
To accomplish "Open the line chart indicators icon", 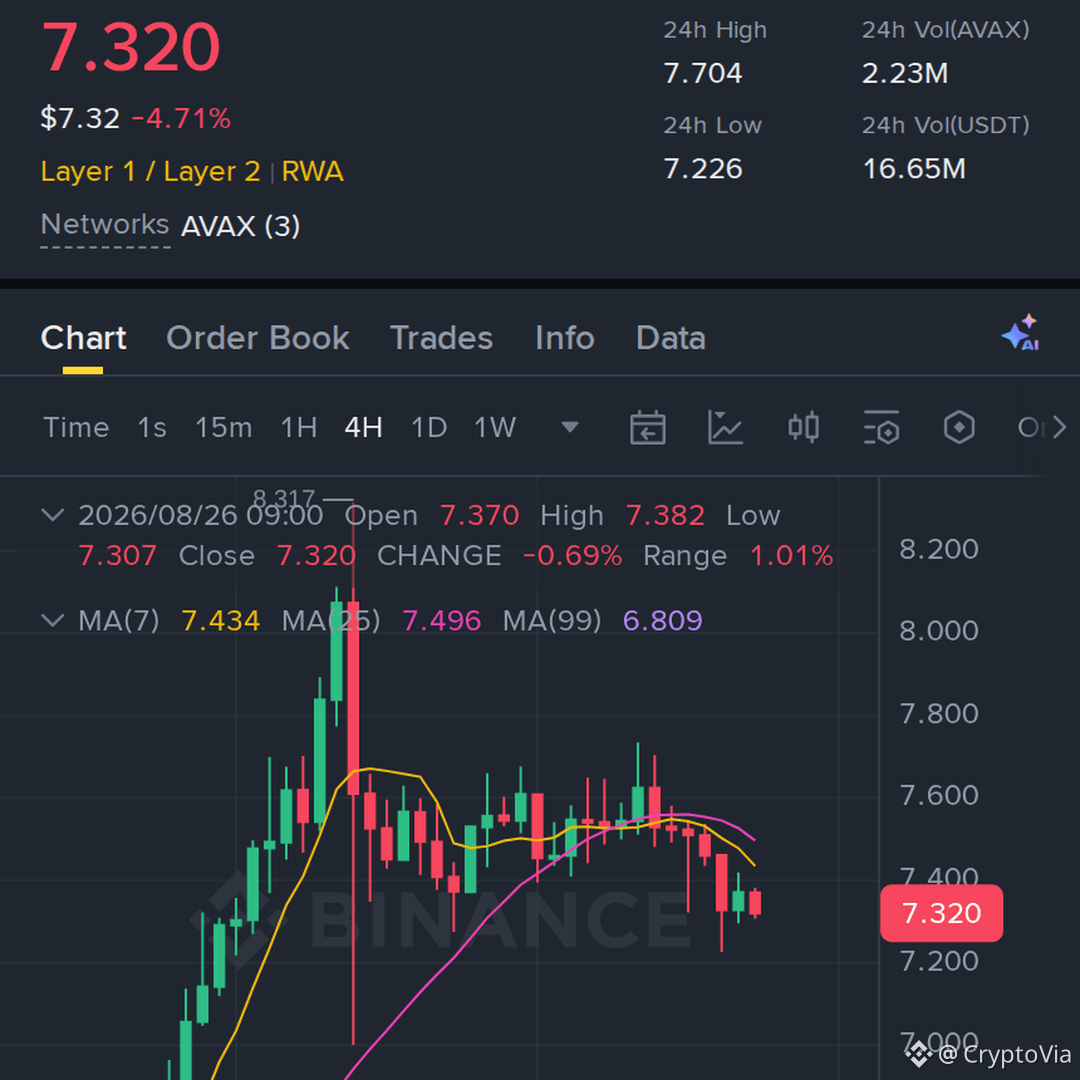I will 725,428.
